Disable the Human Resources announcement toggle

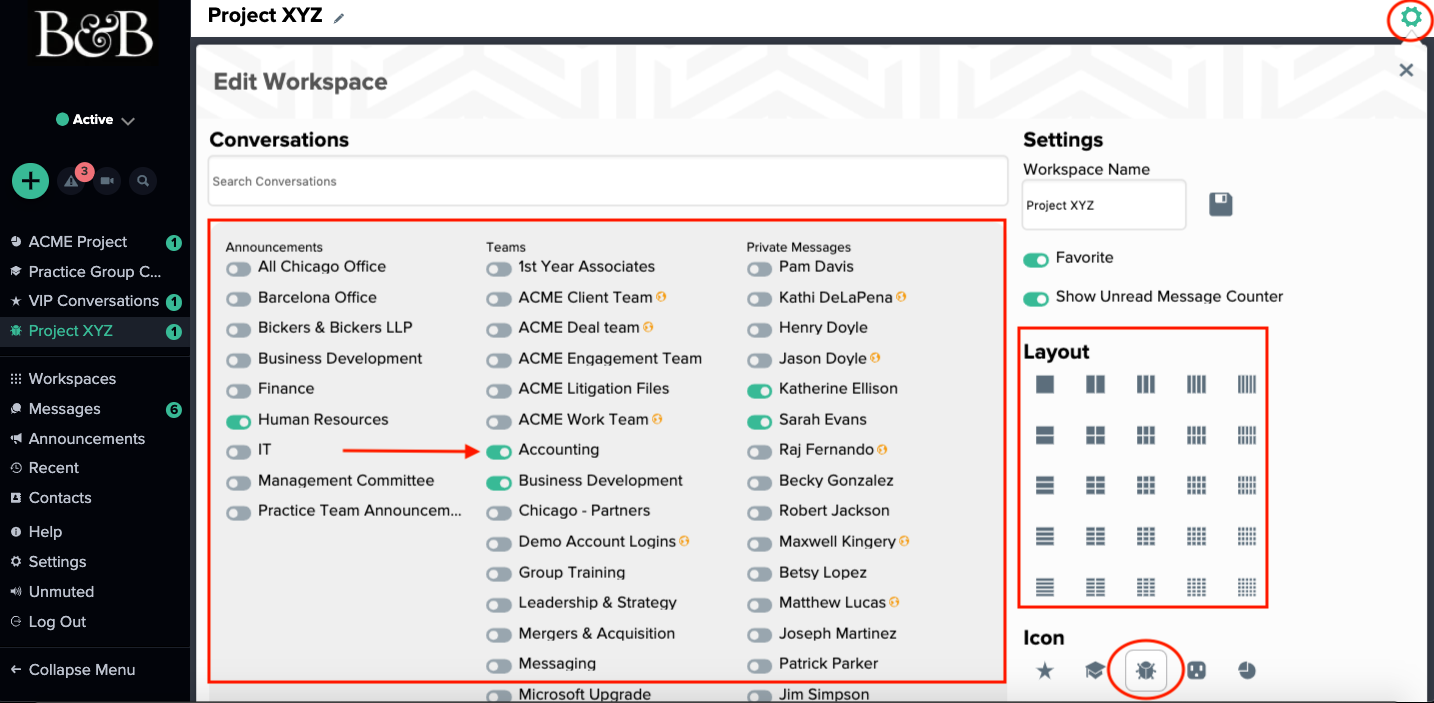point(238,422)
